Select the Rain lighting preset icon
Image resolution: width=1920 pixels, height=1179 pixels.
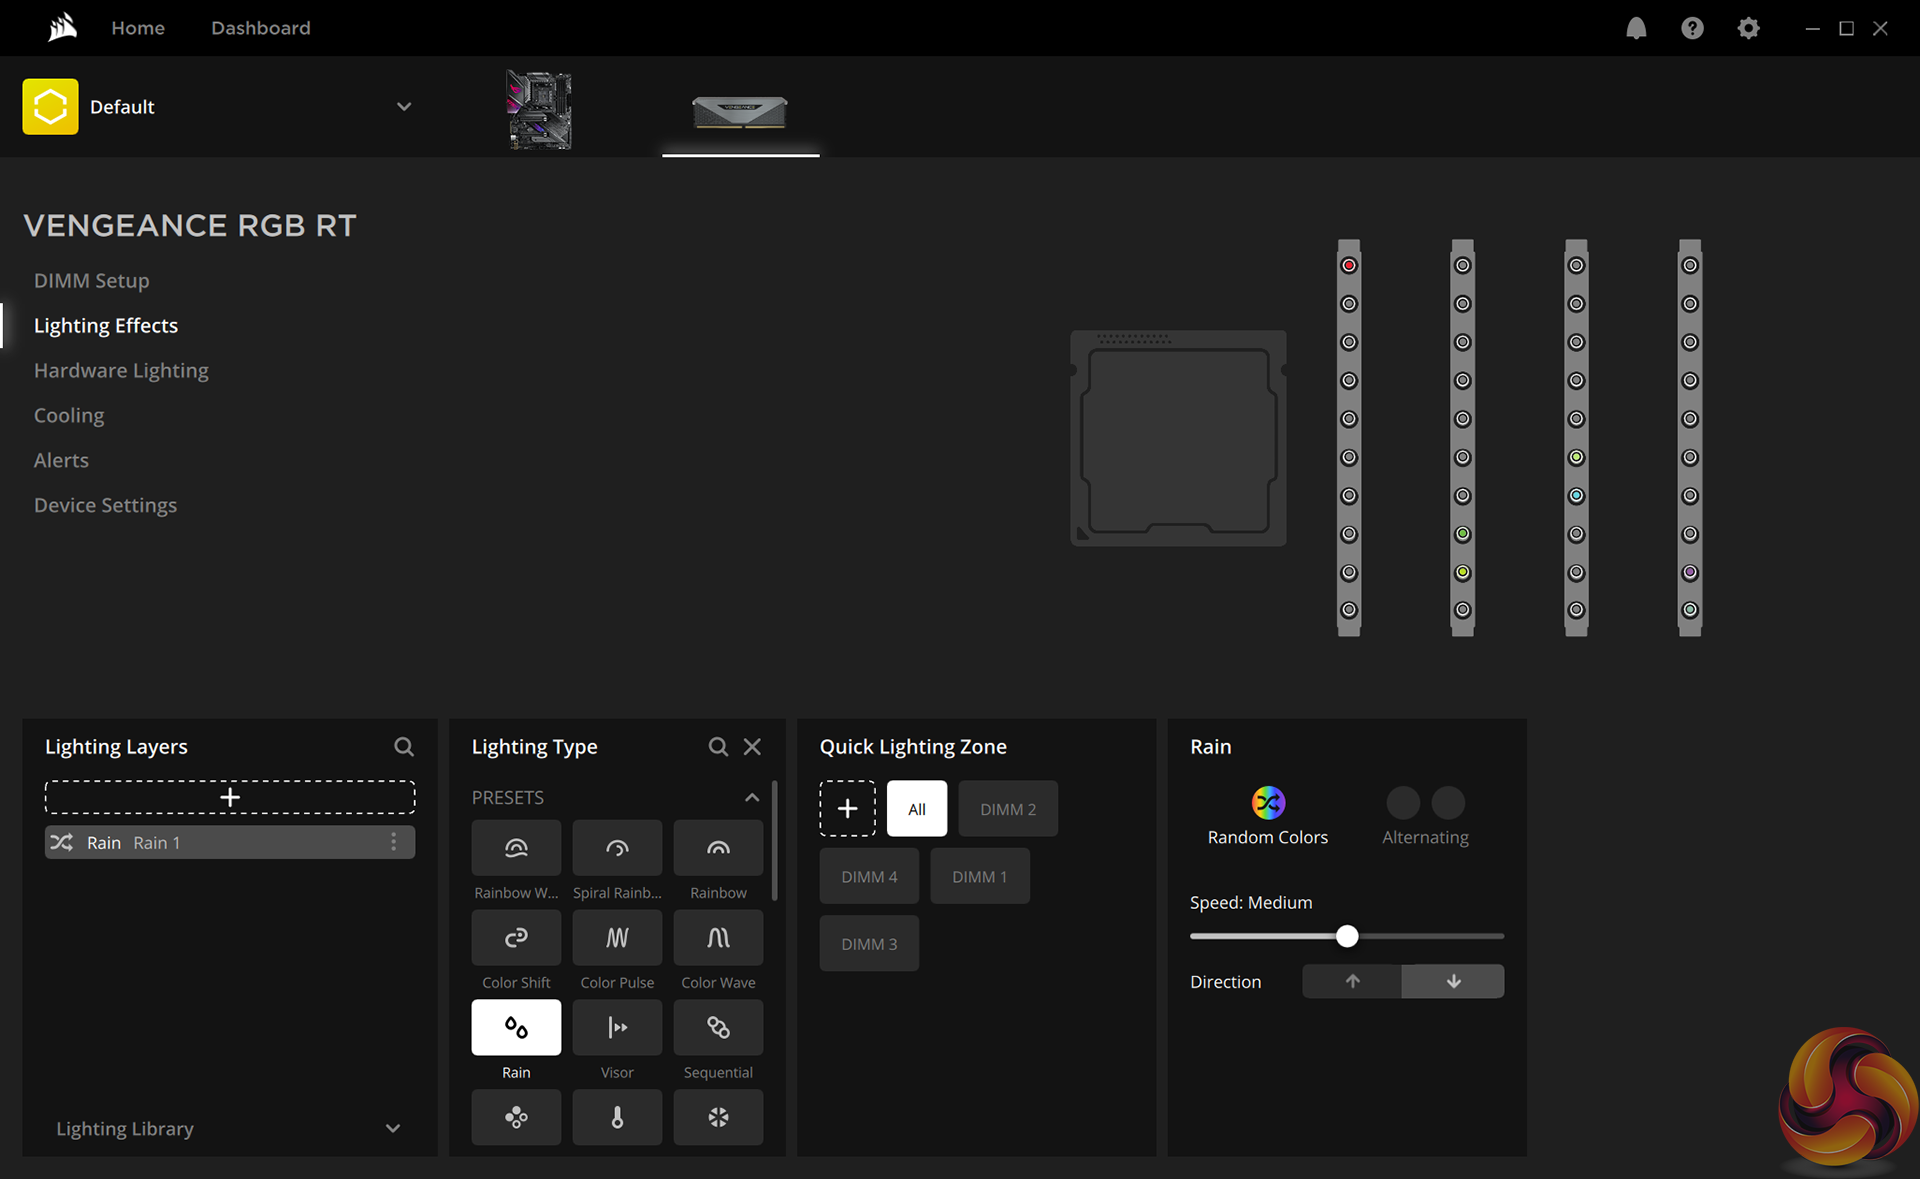click(x=516, y=1027)
